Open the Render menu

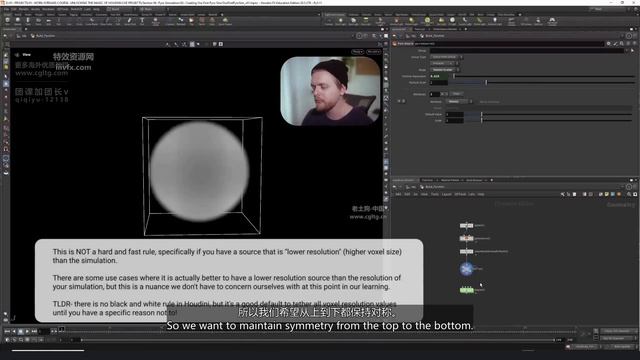pos(24,9)
